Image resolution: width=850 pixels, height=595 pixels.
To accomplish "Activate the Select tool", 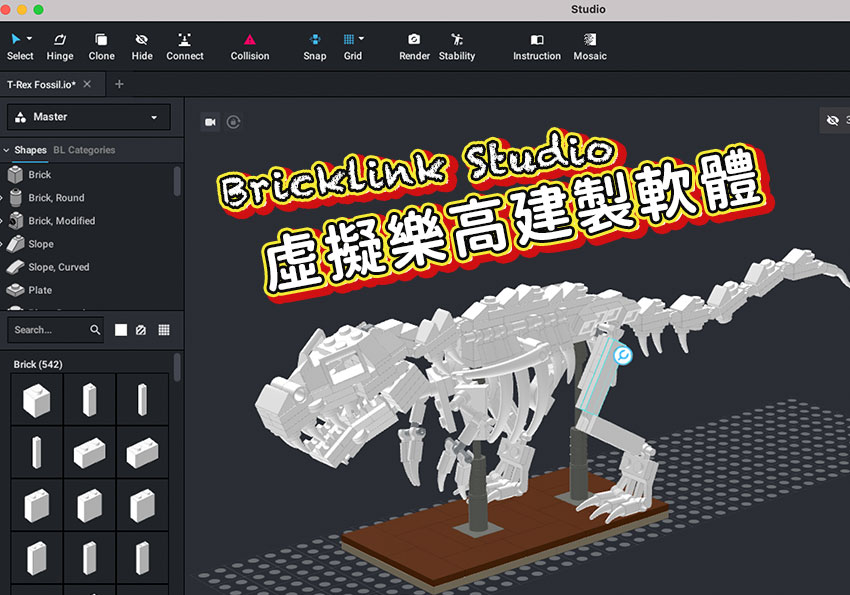I will [x=20, y=47].
